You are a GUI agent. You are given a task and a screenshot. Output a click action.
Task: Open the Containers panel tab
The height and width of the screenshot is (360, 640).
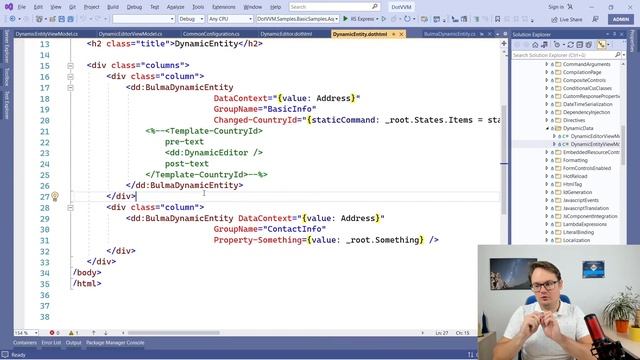point(24,343)
